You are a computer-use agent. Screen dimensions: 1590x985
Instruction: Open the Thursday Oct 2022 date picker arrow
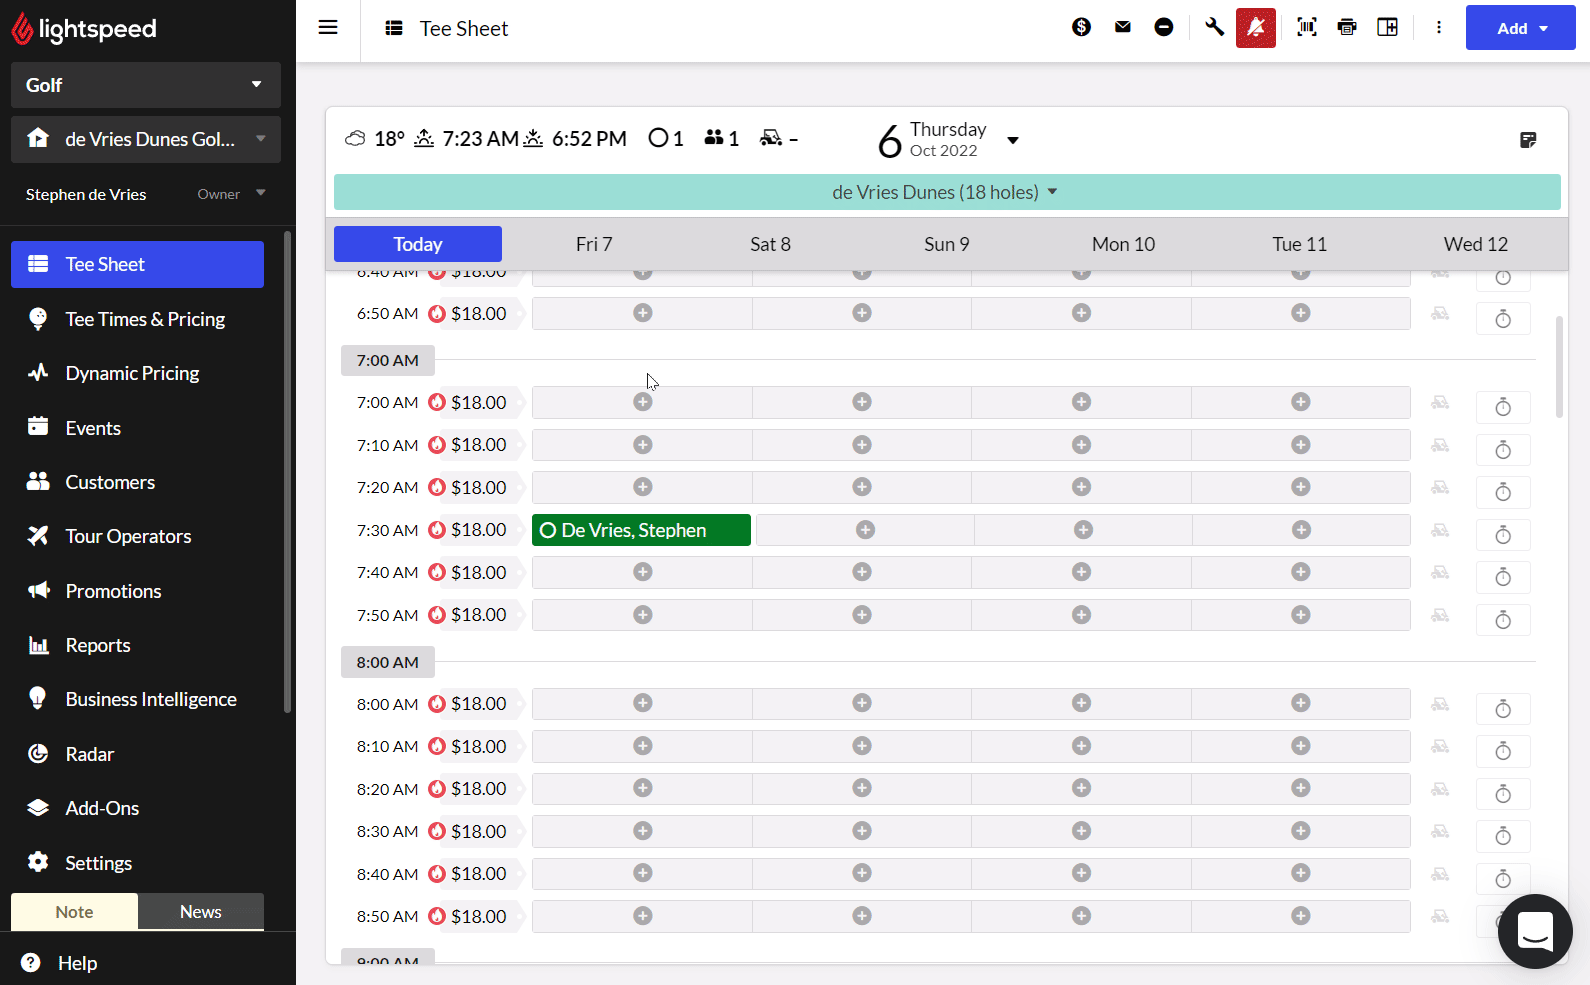coord(1013,140)
